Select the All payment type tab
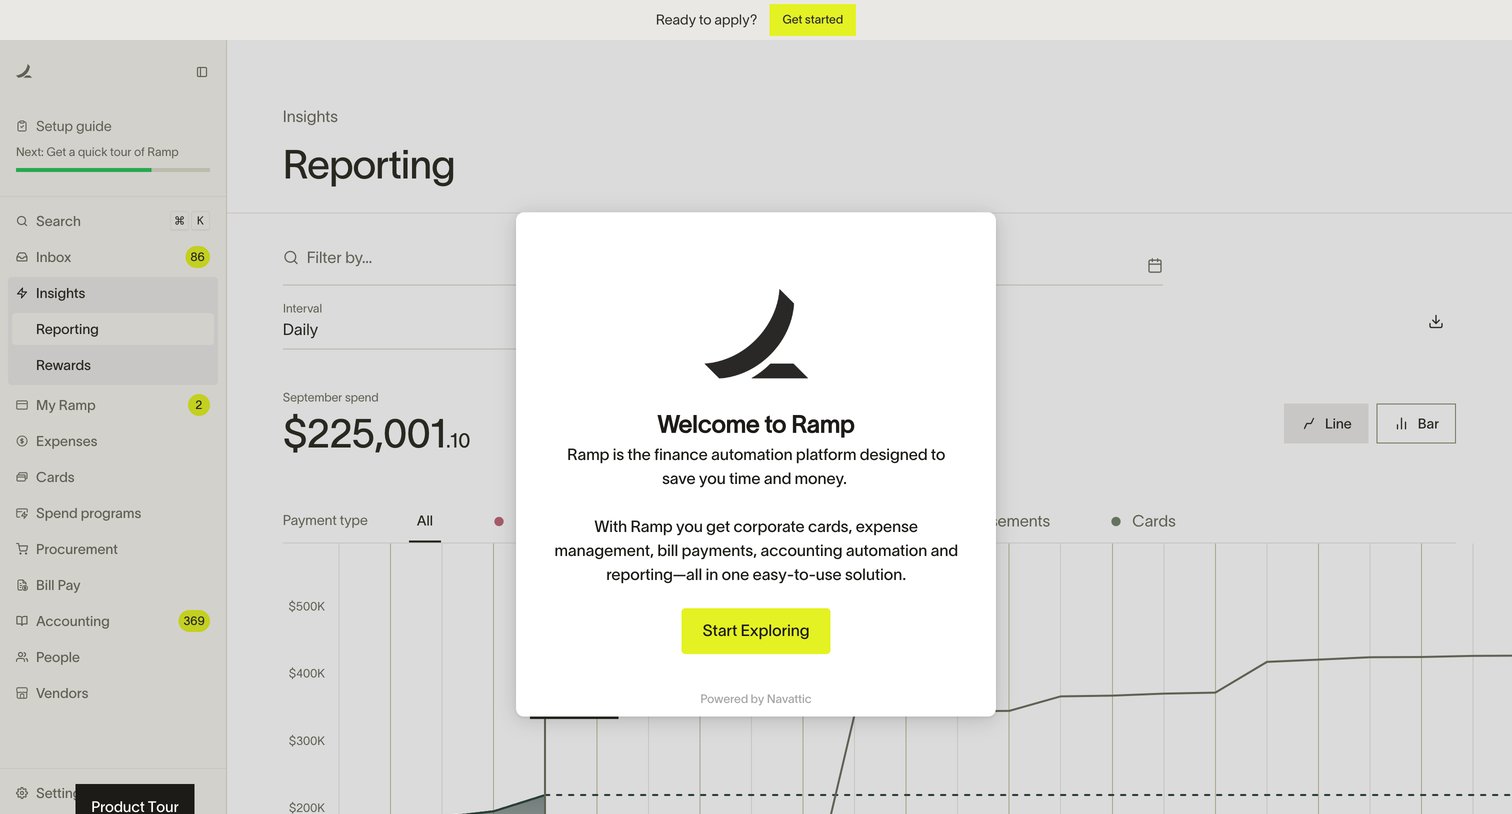 click(425, 521)
